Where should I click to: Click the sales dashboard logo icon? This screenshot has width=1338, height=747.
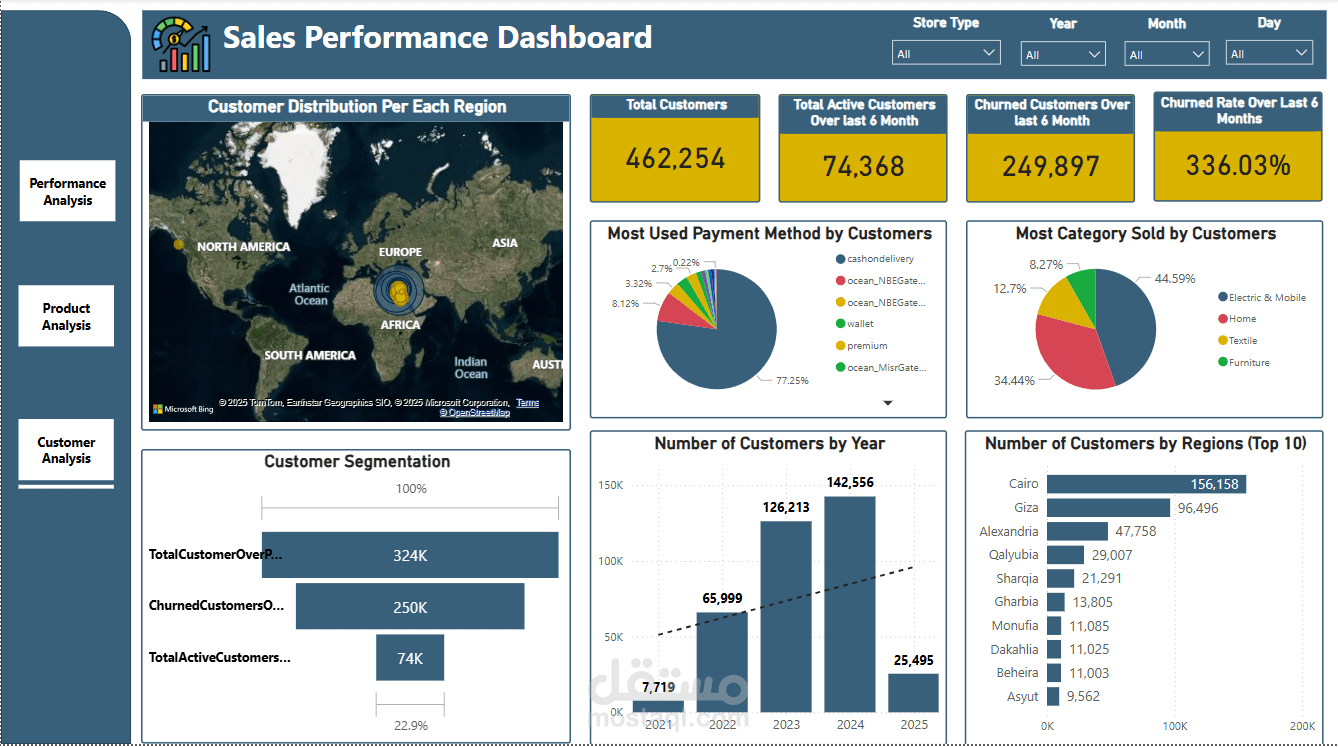click(181, 44)
